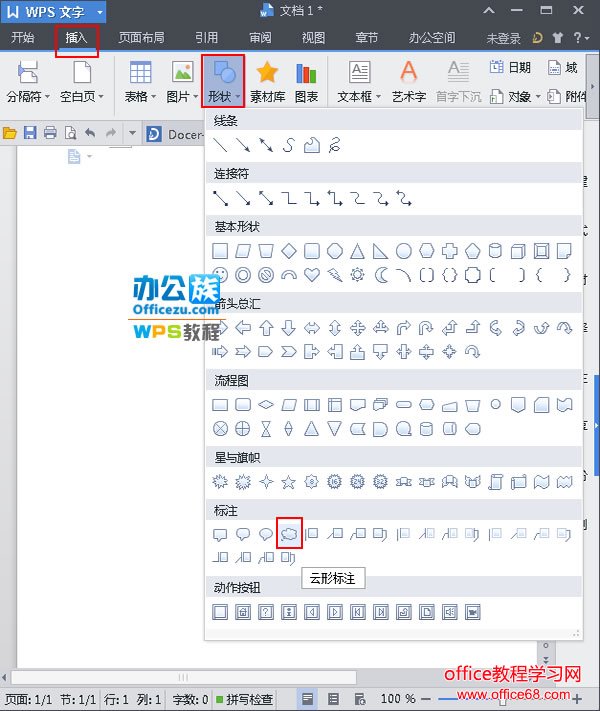
Task: Switch to the 开始 tab
Action: 23,38
